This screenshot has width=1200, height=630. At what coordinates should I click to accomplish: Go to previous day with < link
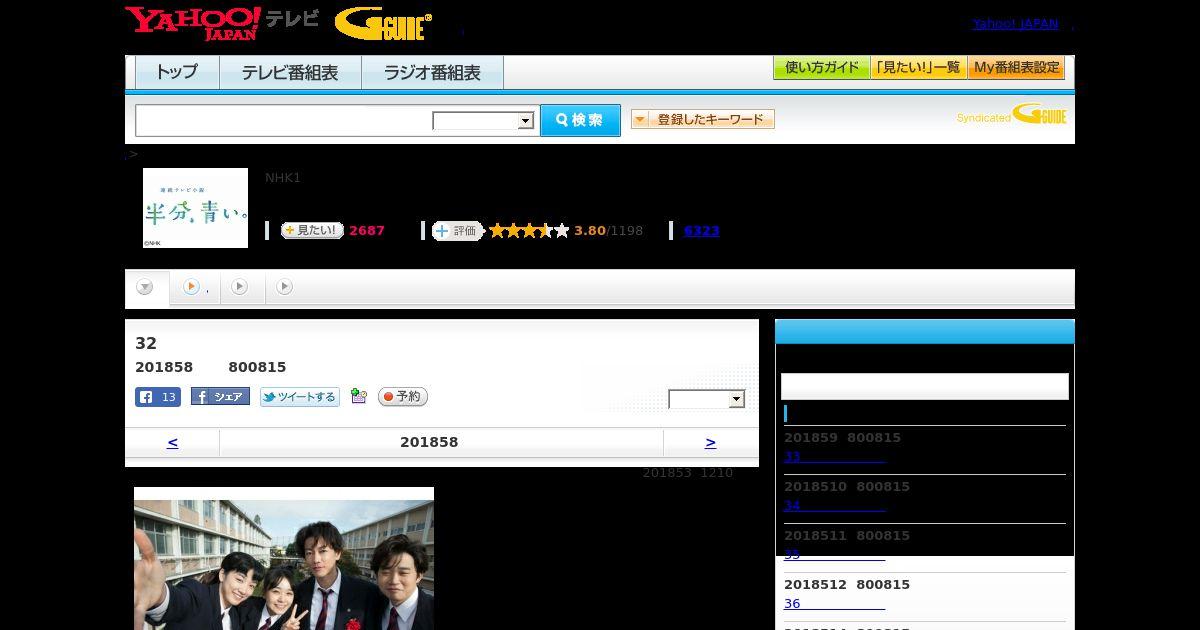point(172,442)
